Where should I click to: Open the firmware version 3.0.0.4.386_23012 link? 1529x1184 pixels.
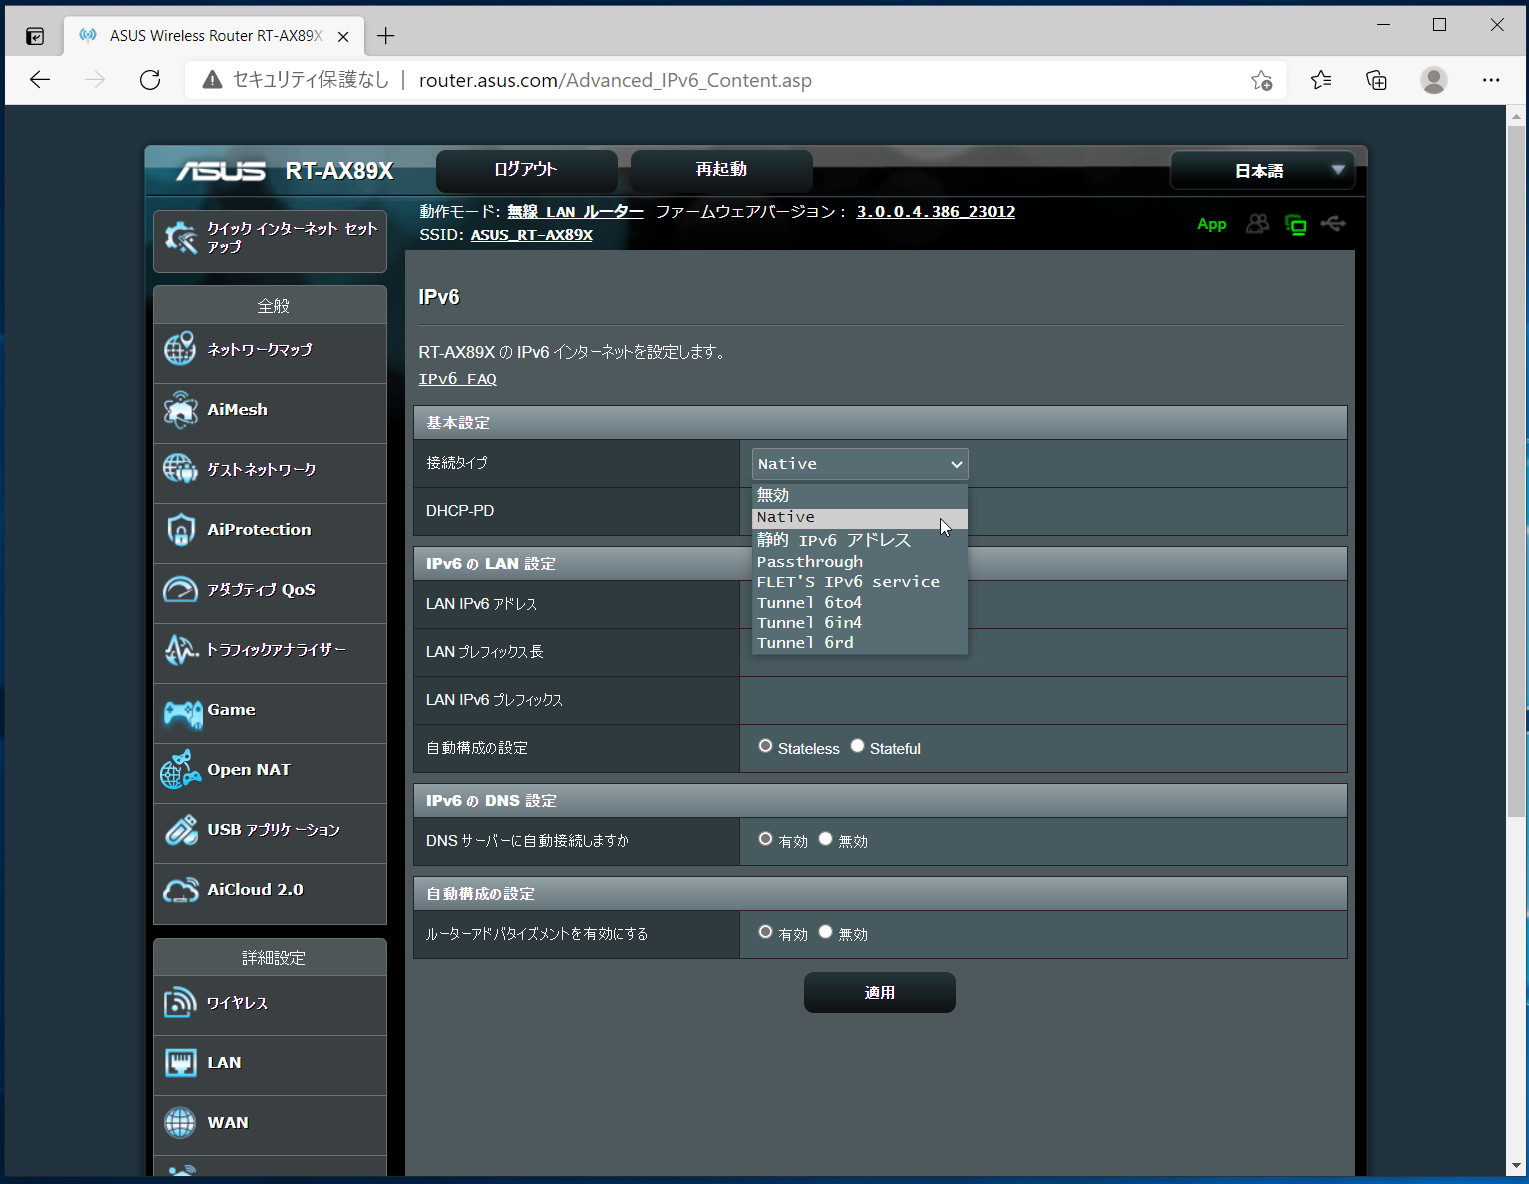936,212
